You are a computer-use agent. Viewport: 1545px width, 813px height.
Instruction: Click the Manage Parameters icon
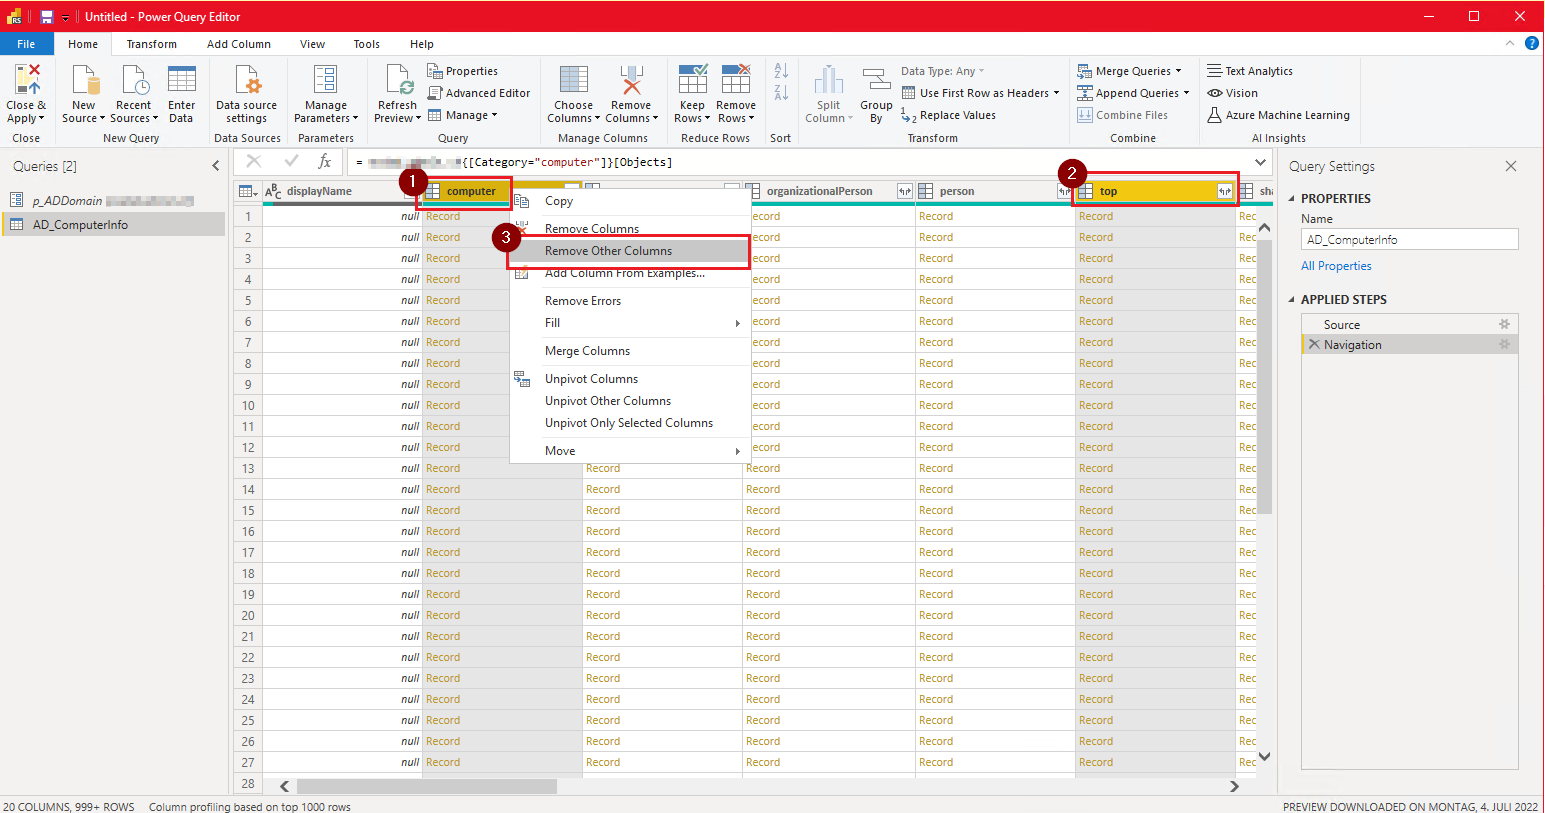[326, 79]
